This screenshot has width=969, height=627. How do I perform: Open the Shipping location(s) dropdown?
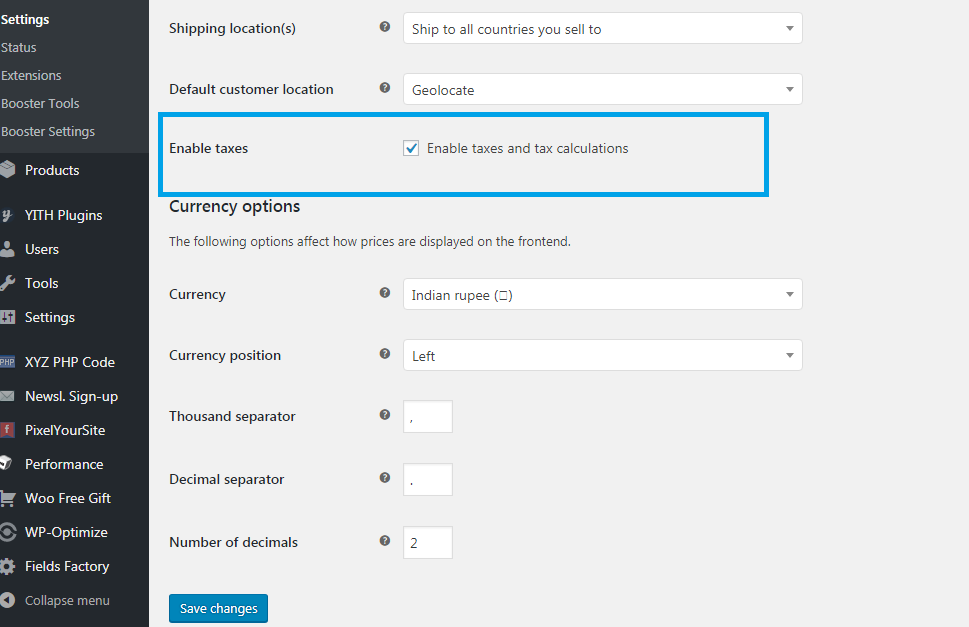pos(603,28)
